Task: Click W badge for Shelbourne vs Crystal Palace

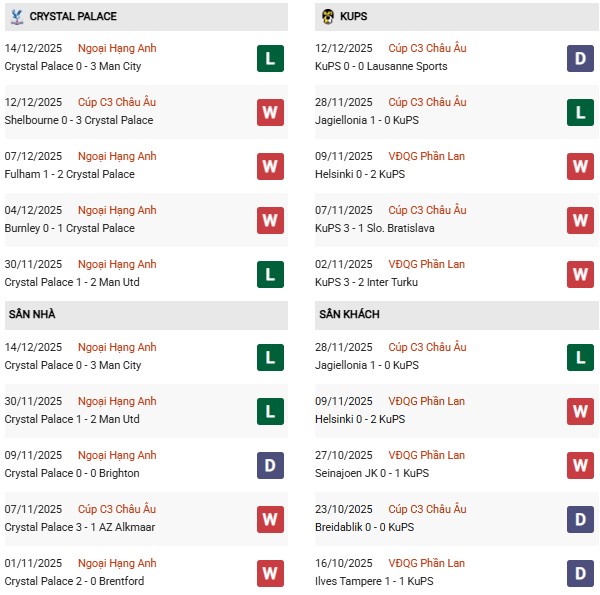Action: click(x=270, y=112)
